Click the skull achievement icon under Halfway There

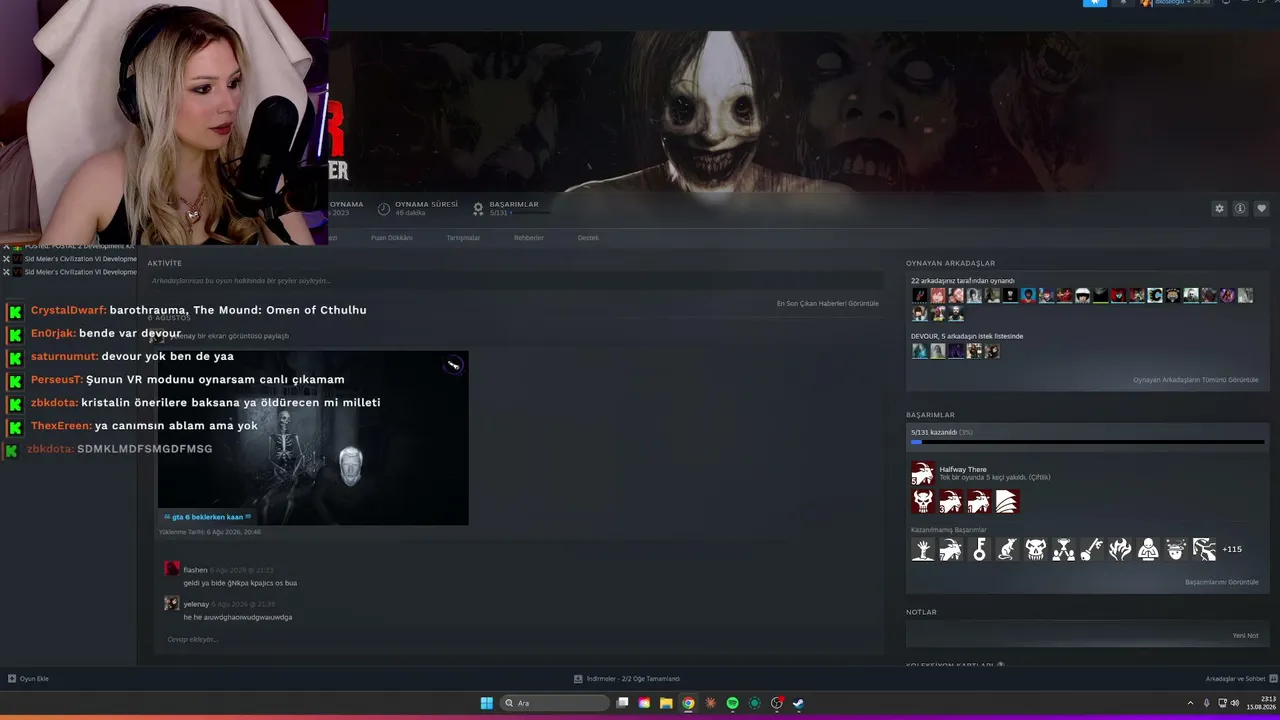(922, 502)
